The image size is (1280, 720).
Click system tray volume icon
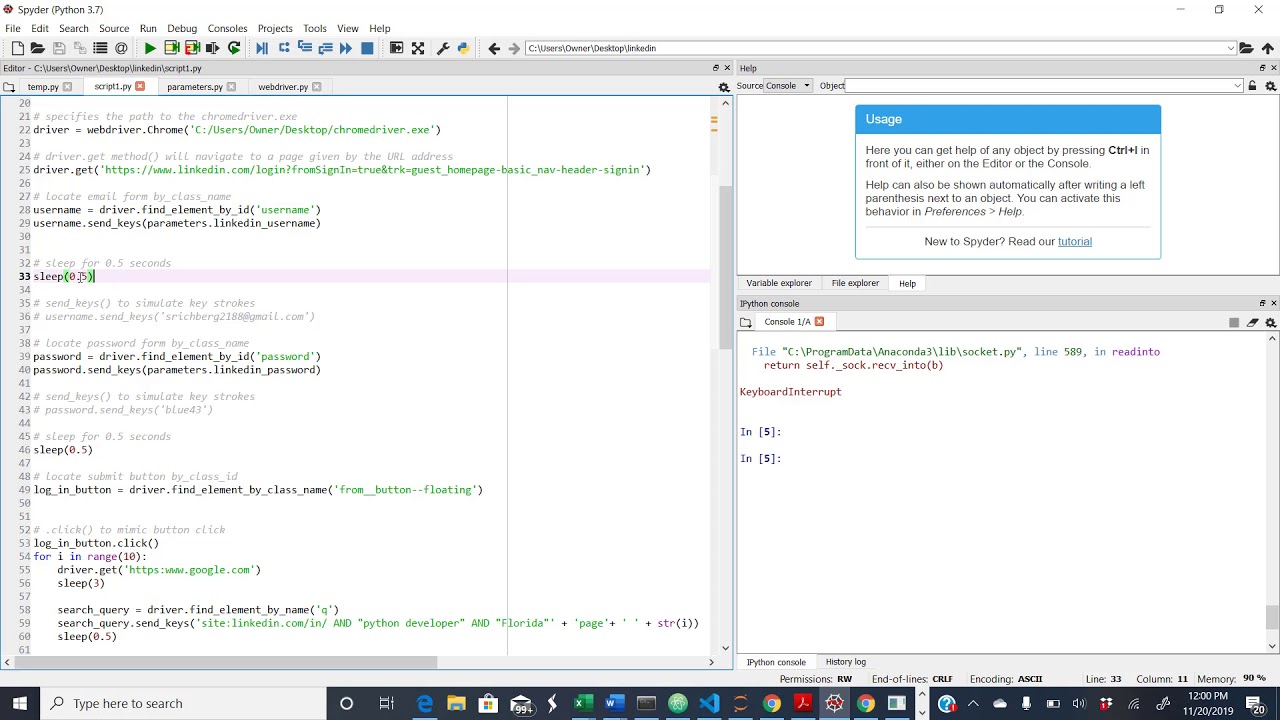(1079, 704)
